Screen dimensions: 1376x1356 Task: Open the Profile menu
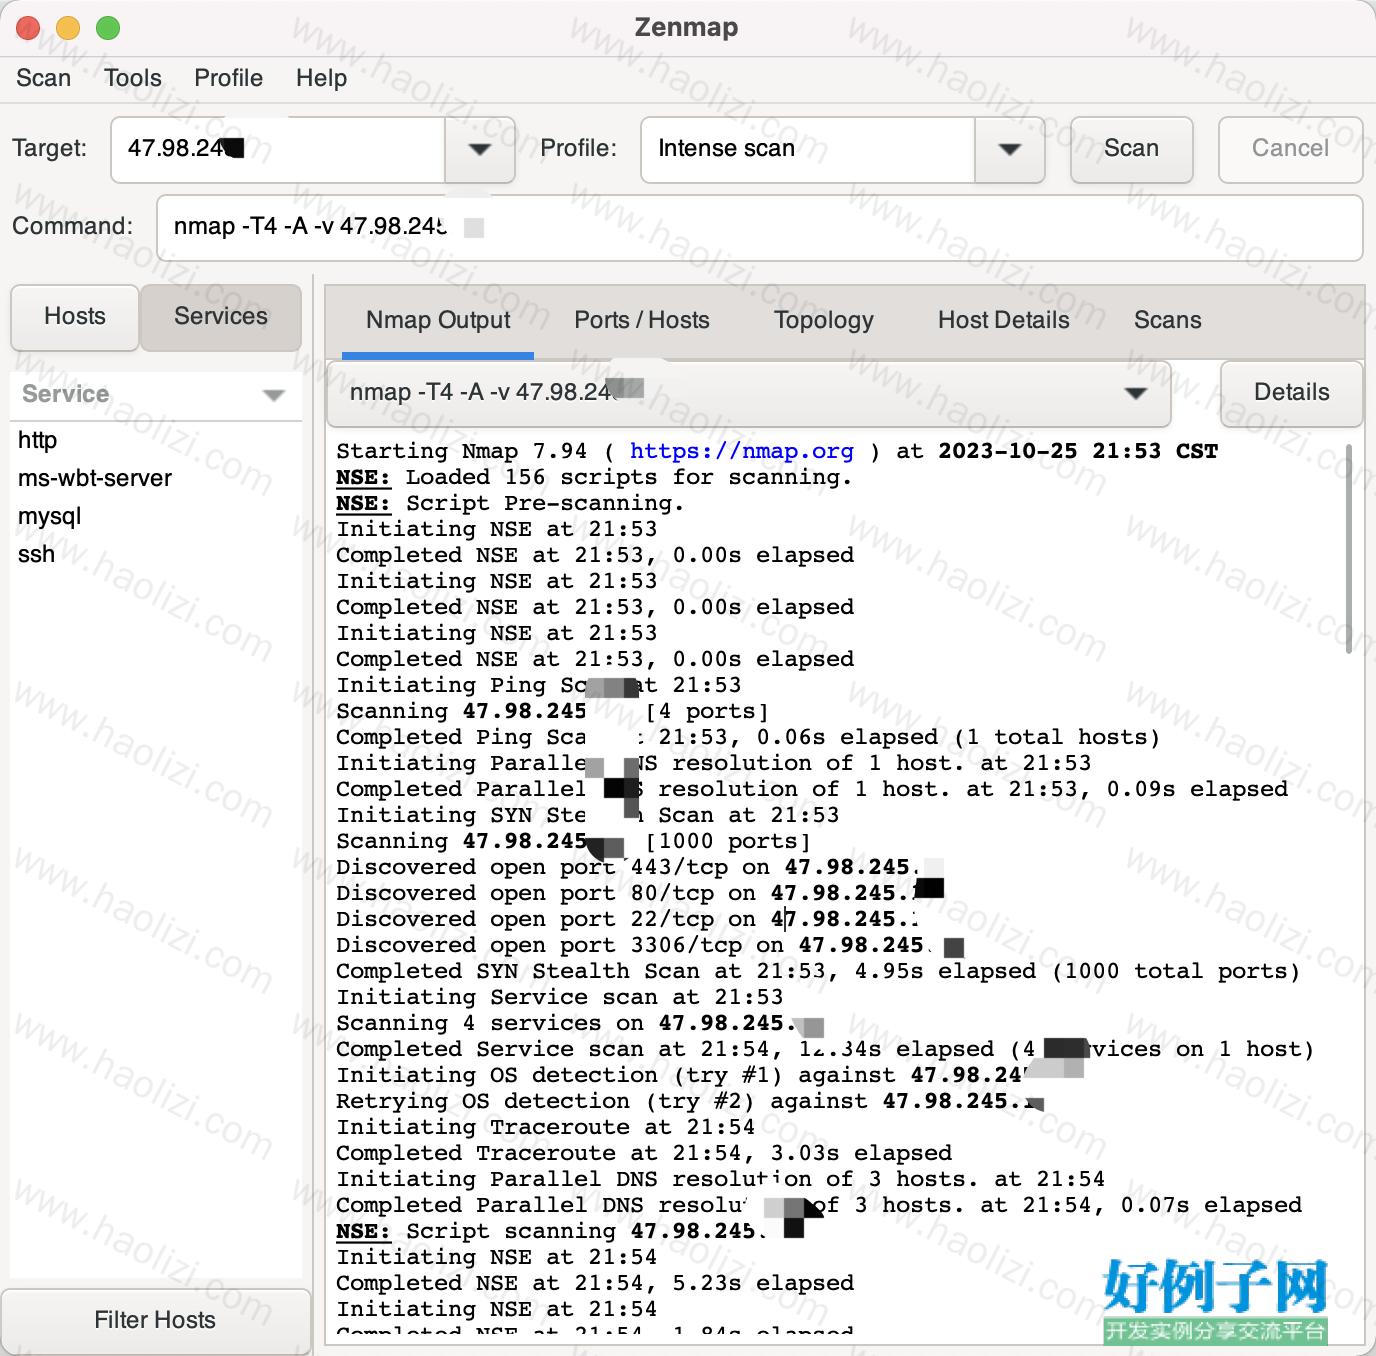point(229,78)
